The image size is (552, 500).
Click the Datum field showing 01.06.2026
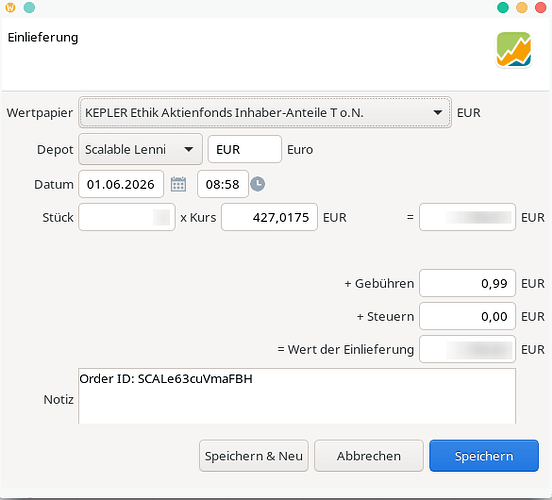121,184
